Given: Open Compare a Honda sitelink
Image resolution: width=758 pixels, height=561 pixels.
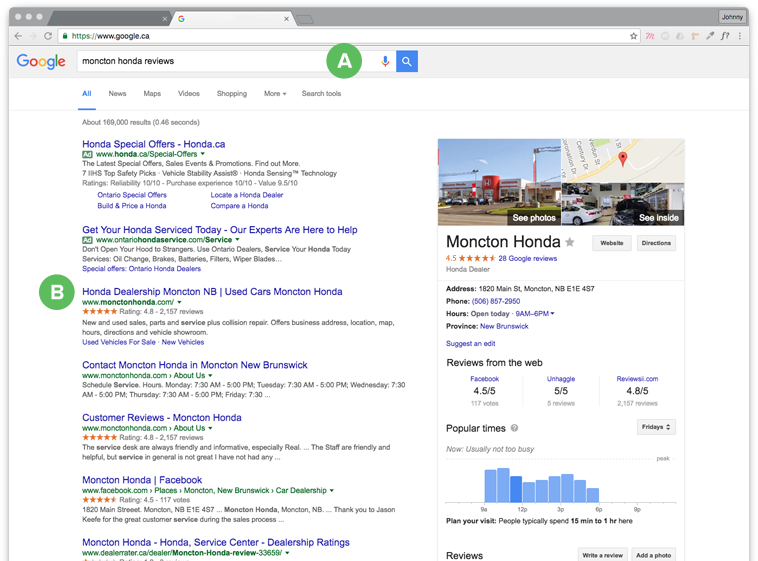Looking at the screenshot, I should 239,206.
